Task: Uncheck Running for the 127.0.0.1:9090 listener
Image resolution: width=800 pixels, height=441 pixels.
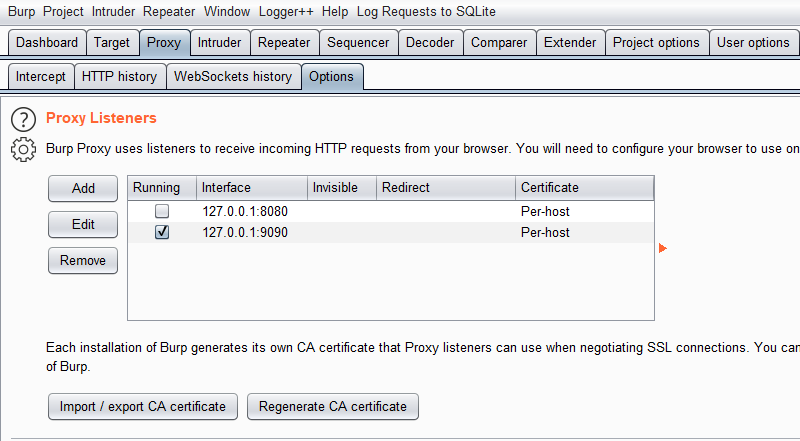Action: (162, 232)
